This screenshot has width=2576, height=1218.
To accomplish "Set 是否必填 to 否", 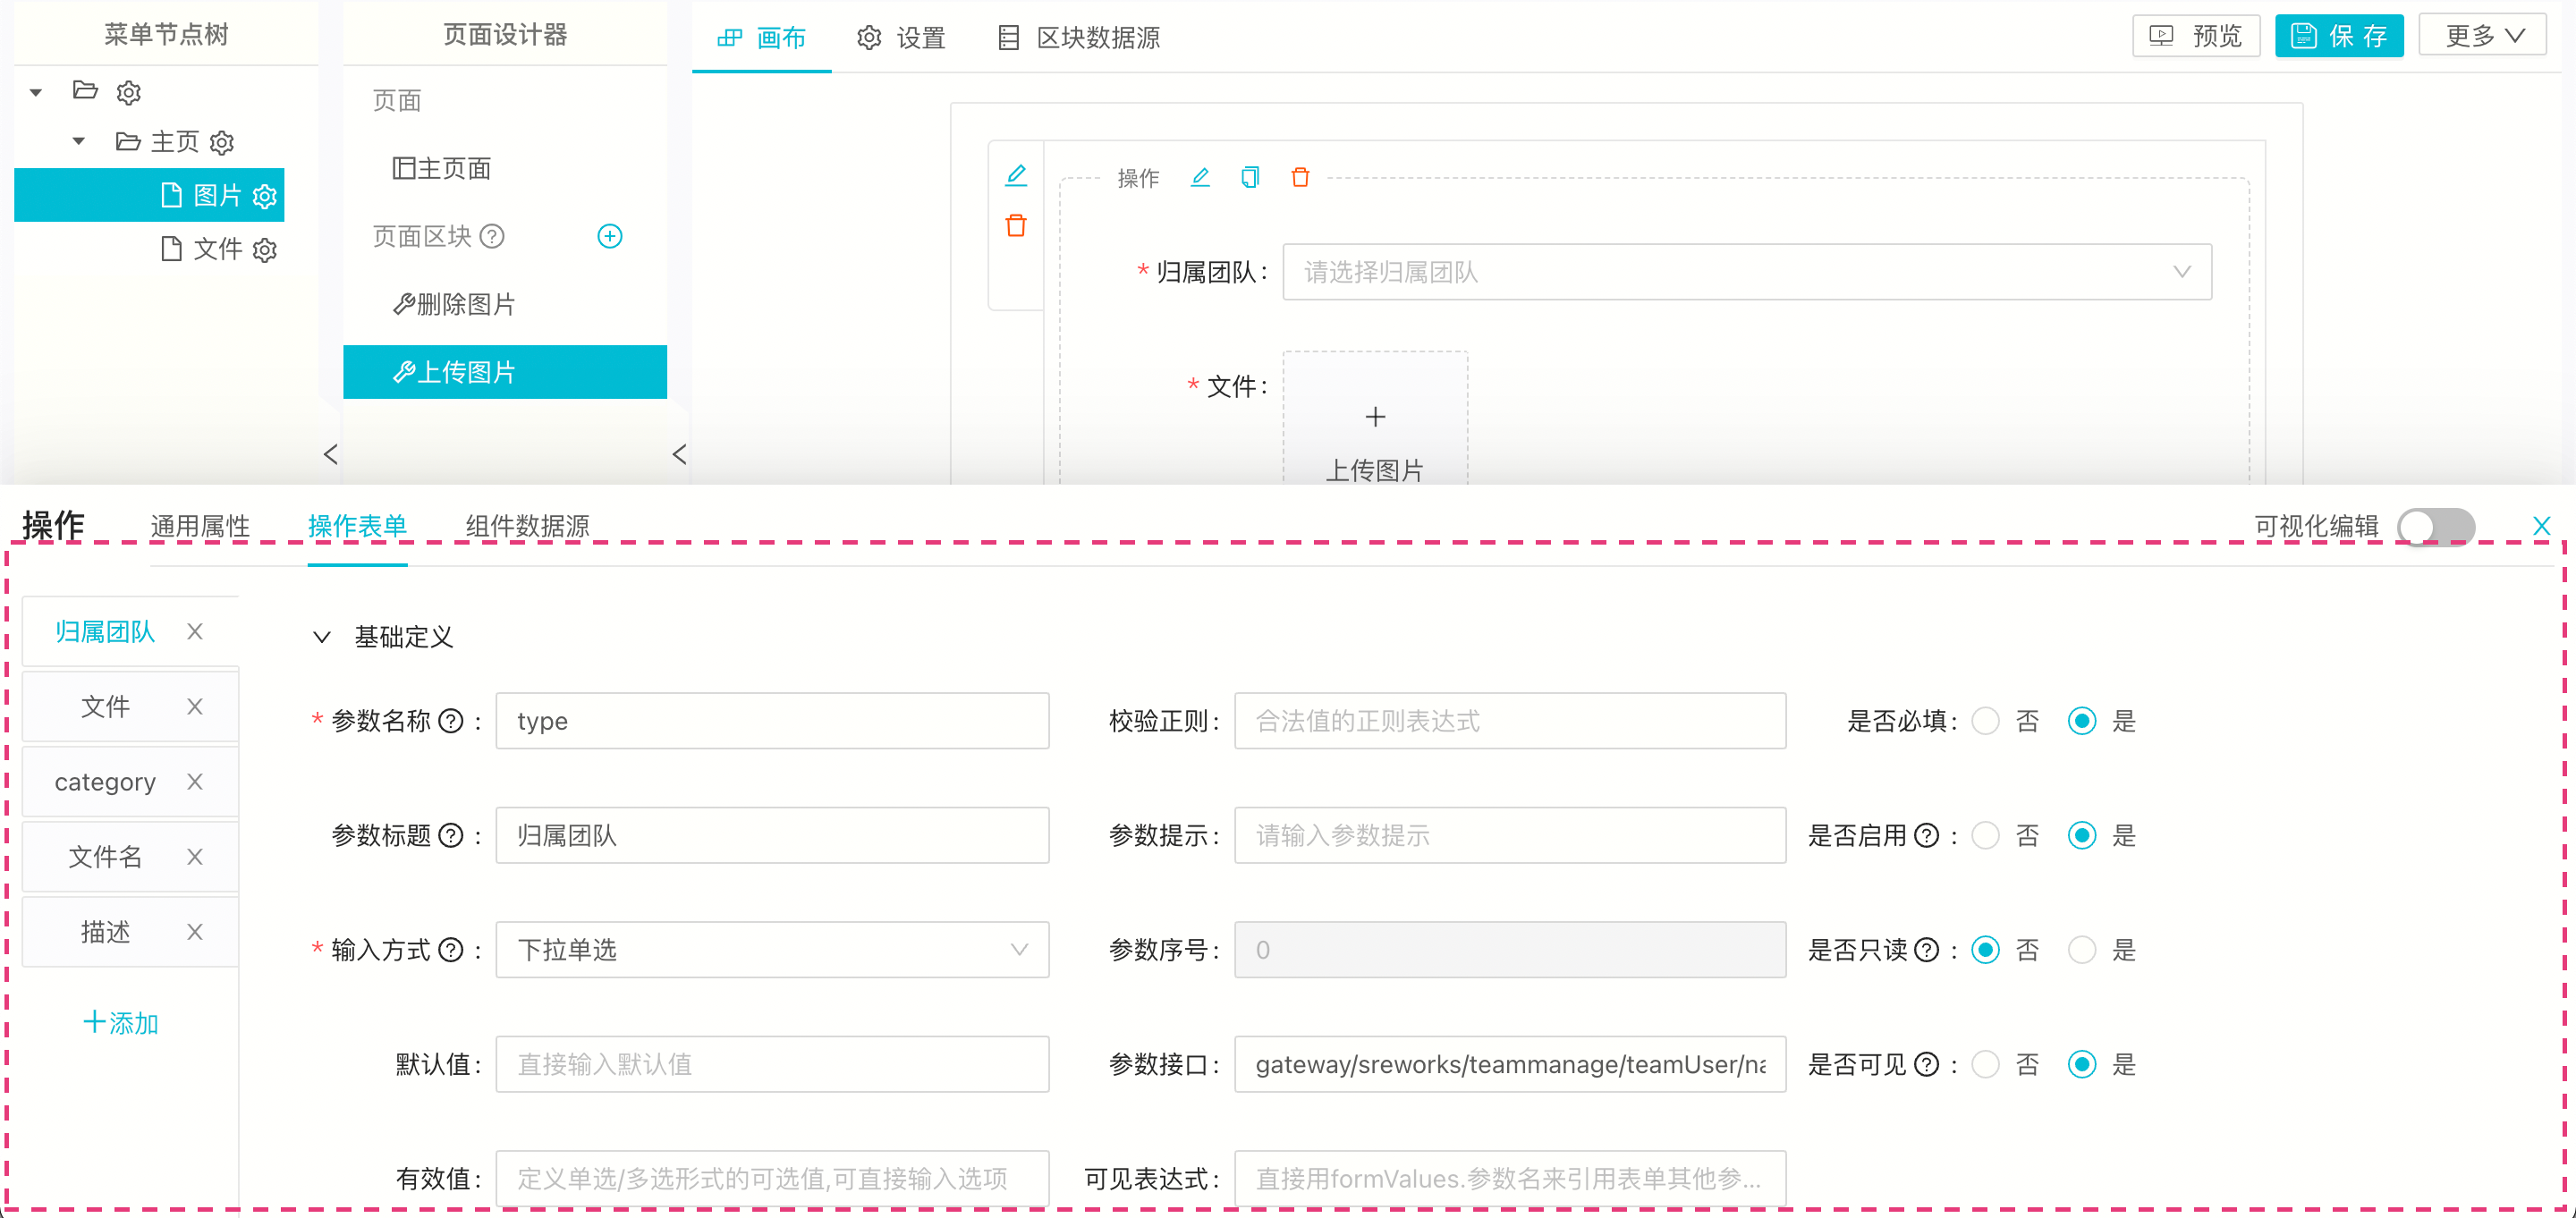I will 1985,721.
